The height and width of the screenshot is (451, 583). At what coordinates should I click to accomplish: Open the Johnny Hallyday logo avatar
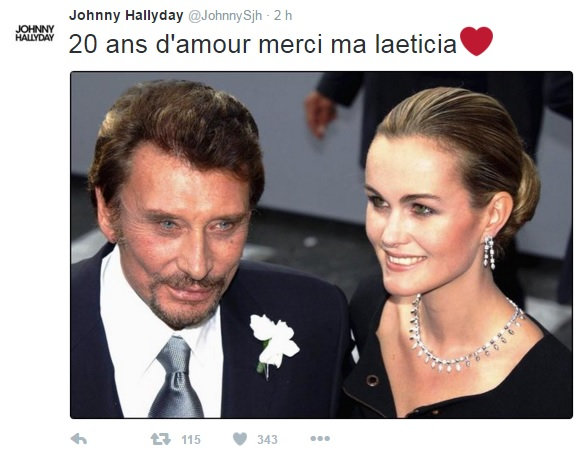tap(35, 33)
